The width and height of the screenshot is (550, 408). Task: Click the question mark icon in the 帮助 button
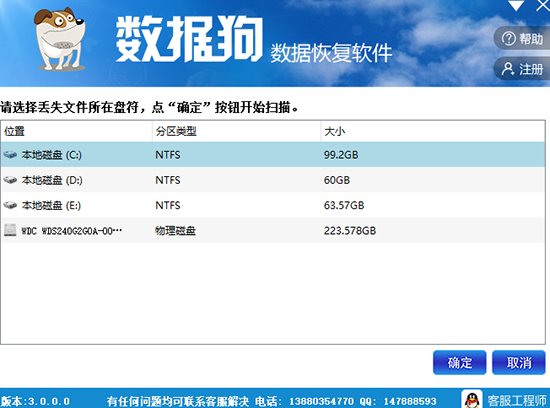pos(509,39)
